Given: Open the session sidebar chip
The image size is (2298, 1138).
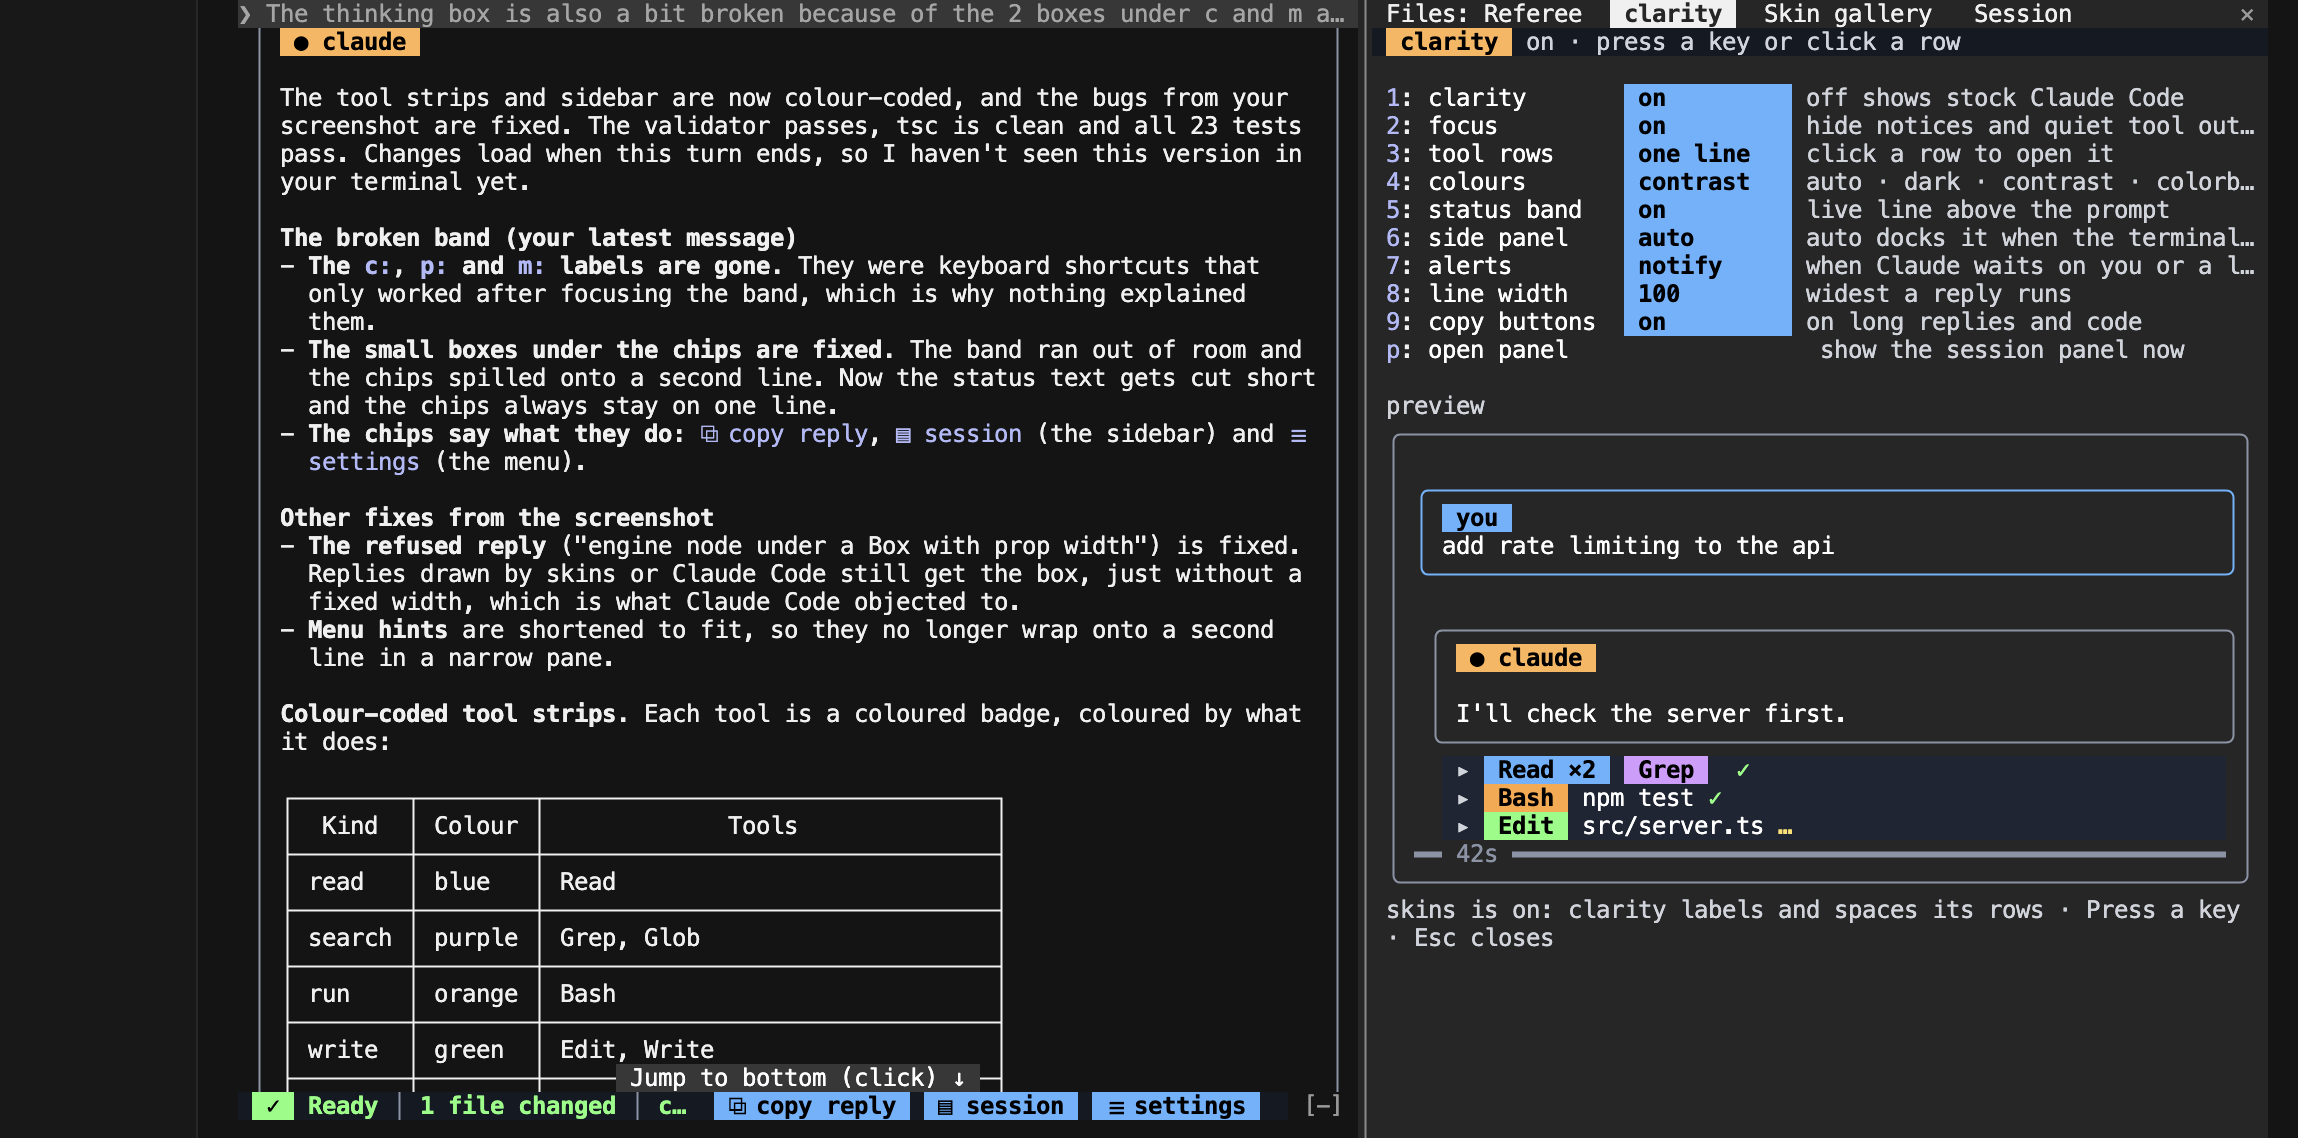Looking at the screenshot, I should click(x=1000, y=1106).
